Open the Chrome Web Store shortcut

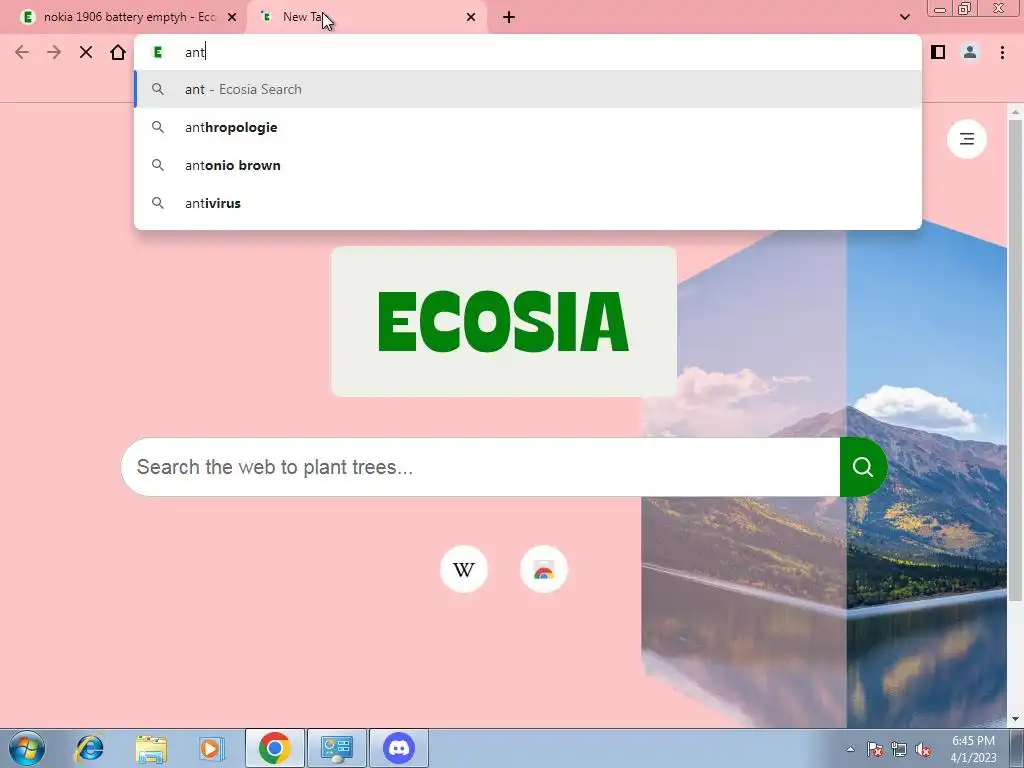pyautogui.click(x=543, y=569)
